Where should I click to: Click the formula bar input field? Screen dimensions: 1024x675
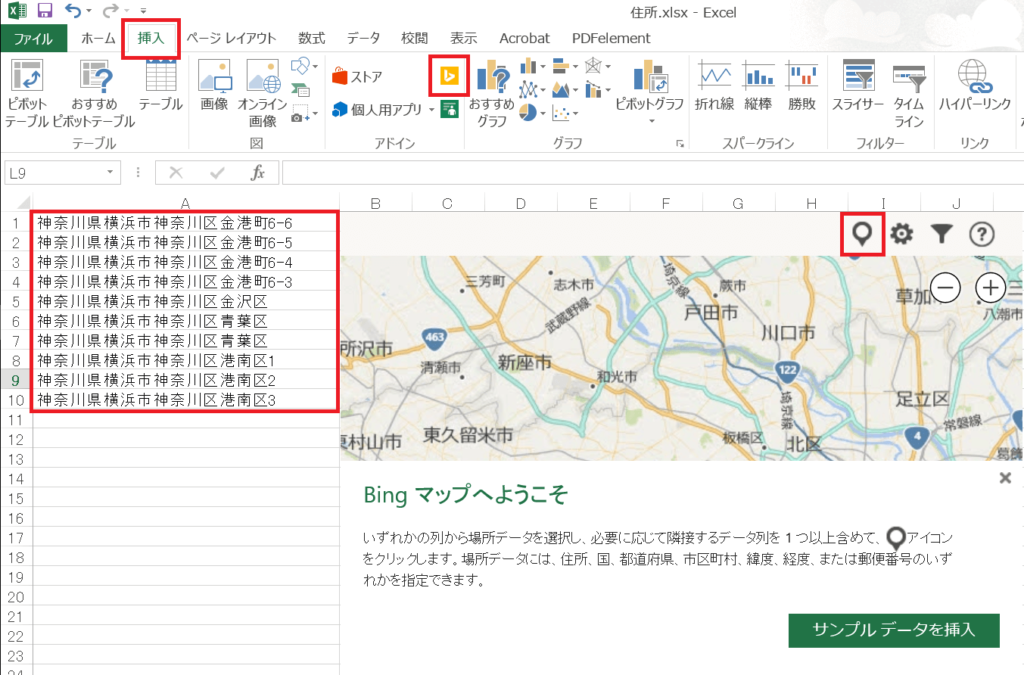coord(653,173)
